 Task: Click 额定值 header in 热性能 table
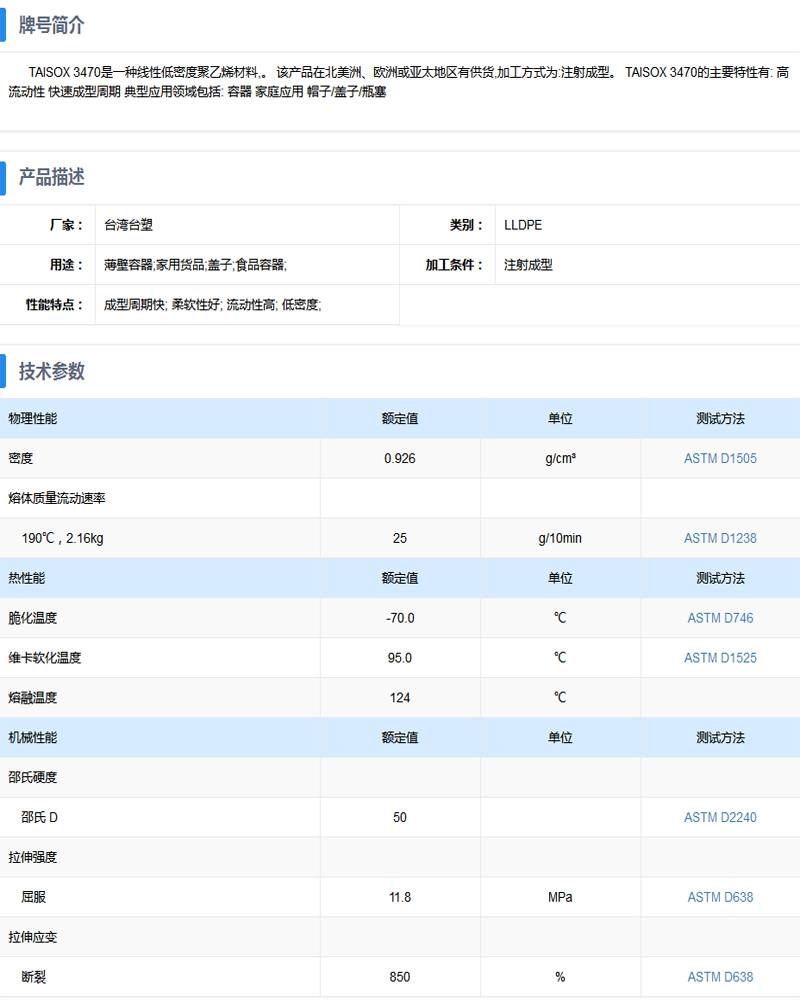pos(399,578)
